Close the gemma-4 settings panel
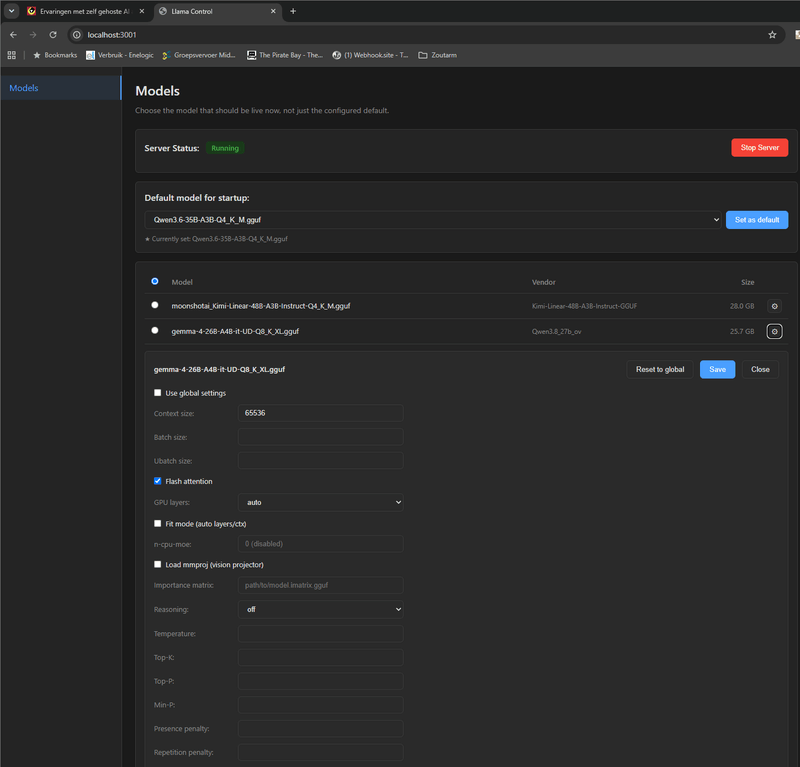800x767 pixels. pos(760,369)
